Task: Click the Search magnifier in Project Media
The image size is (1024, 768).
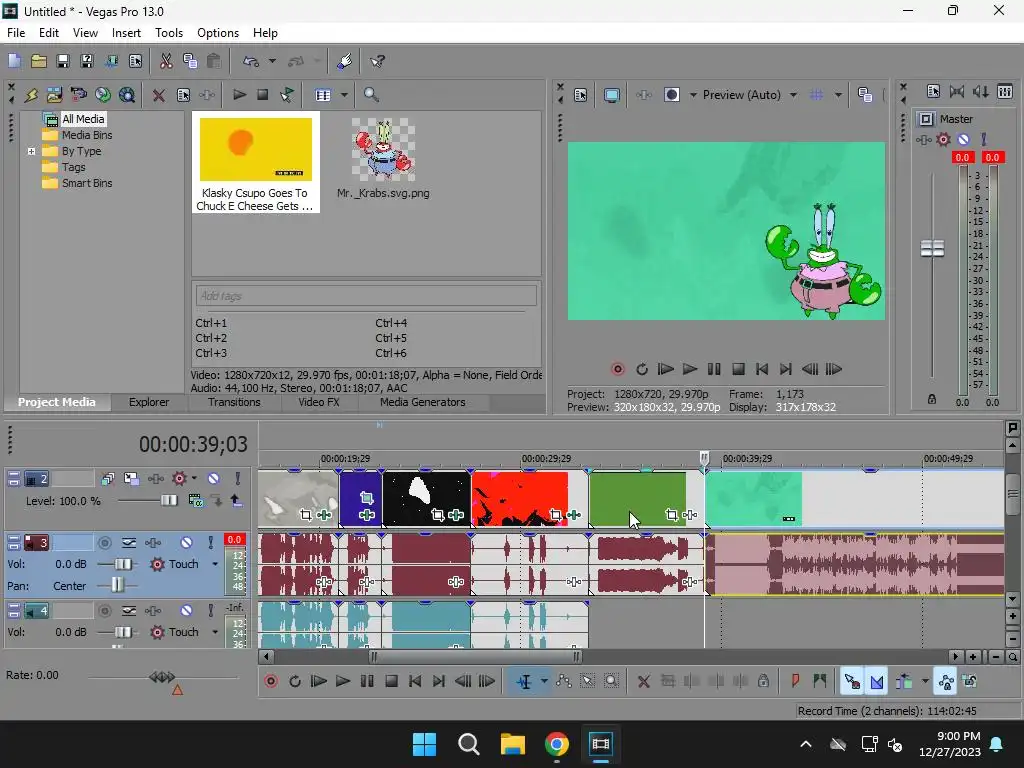Action: (x=371, y=95)
